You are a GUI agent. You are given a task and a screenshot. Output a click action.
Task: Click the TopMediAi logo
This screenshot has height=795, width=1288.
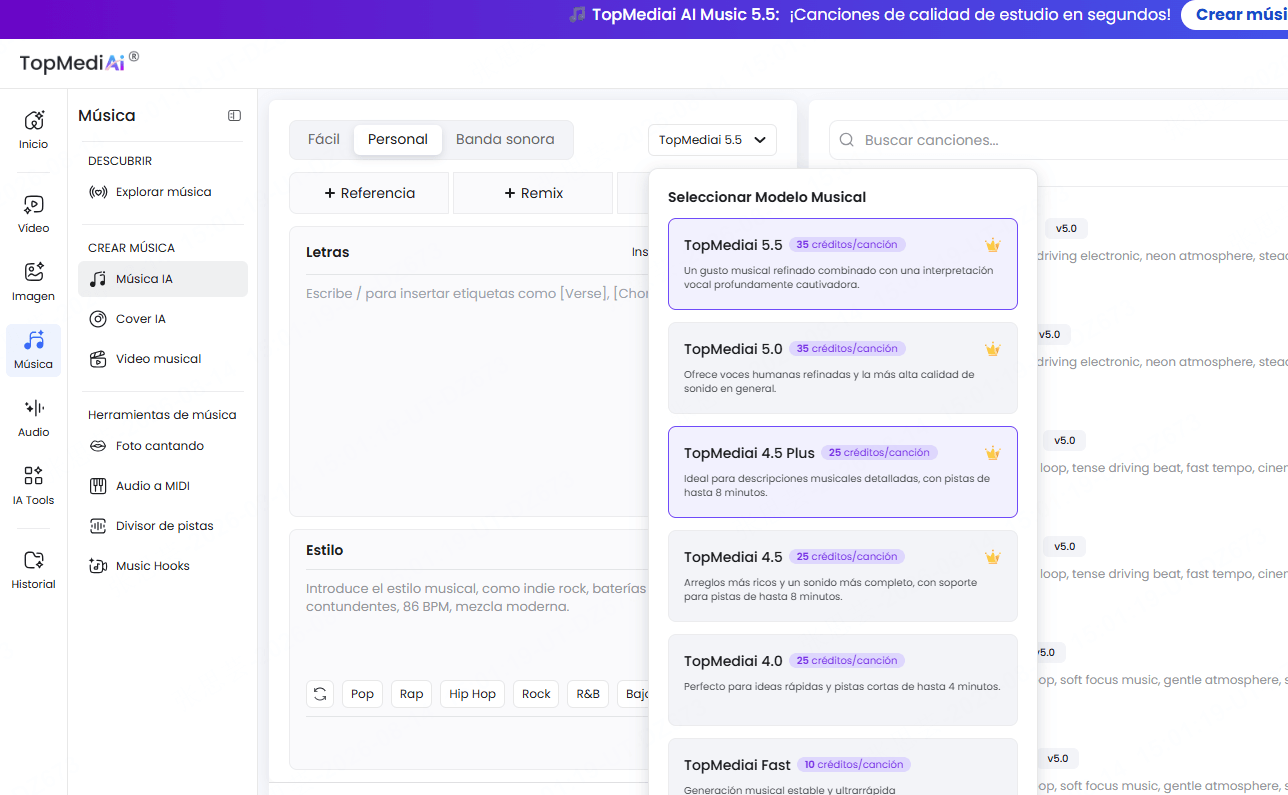(x=79, y=62)
